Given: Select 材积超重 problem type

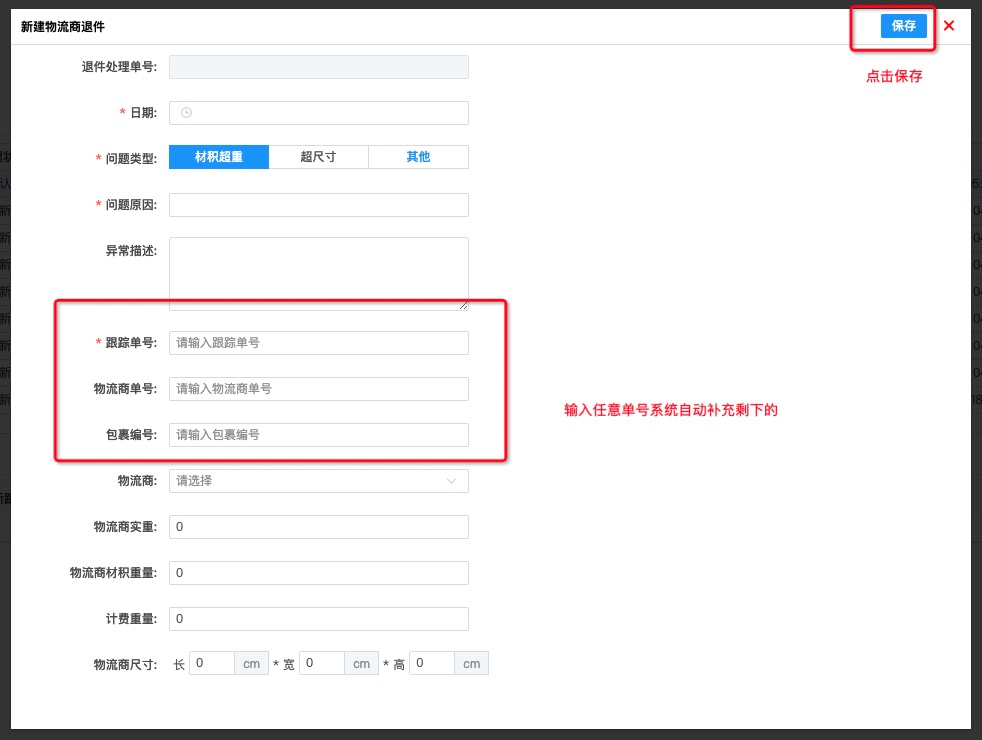Looking at the screenshot, I should pyautogui.click(x=219, y=157).
